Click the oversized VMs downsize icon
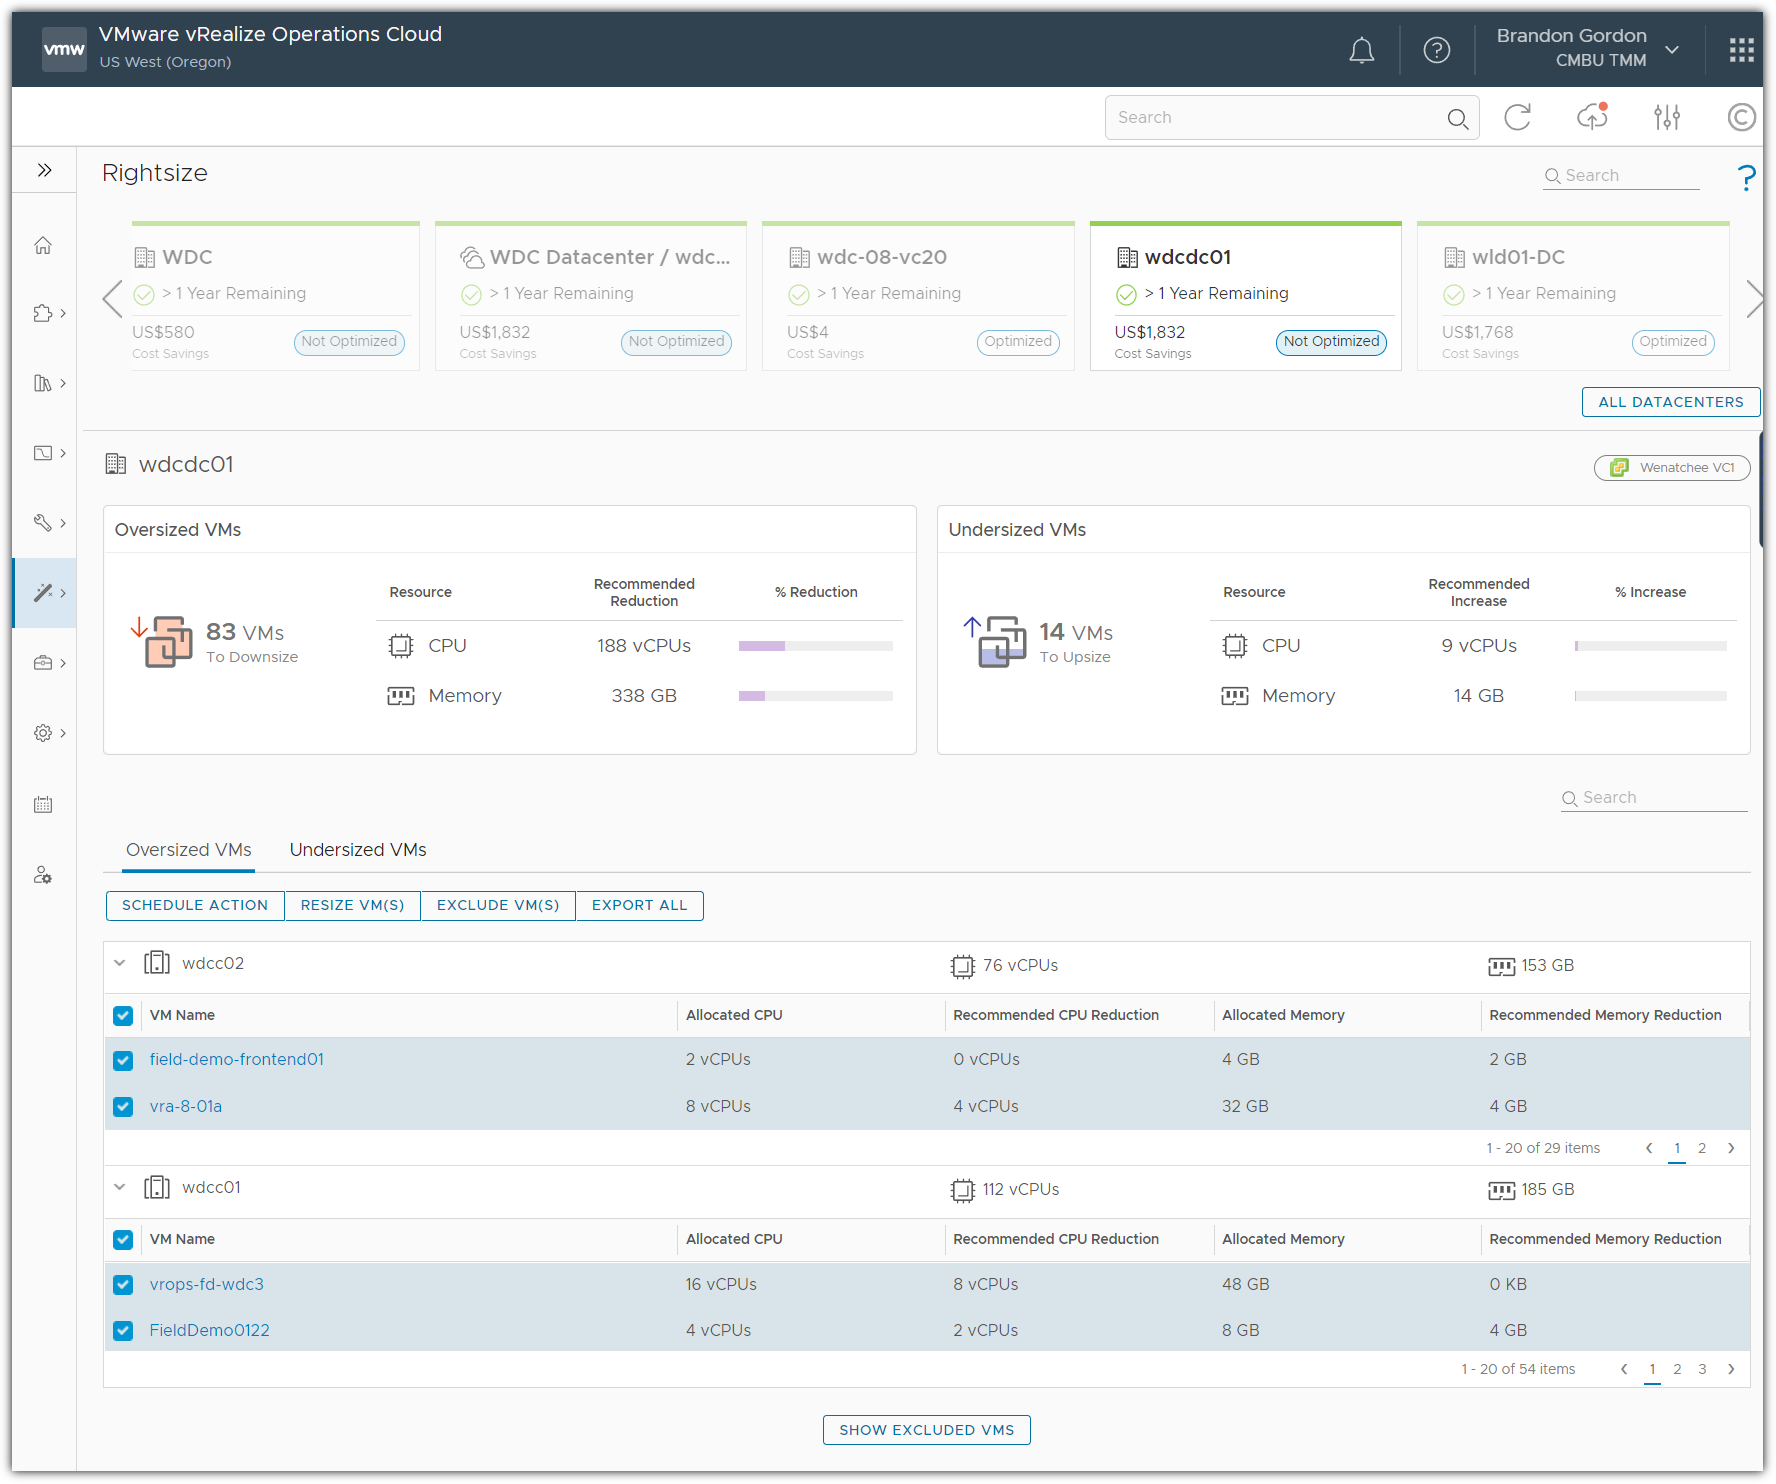This screenshot has height=1484, width=1776. (163, 641)
